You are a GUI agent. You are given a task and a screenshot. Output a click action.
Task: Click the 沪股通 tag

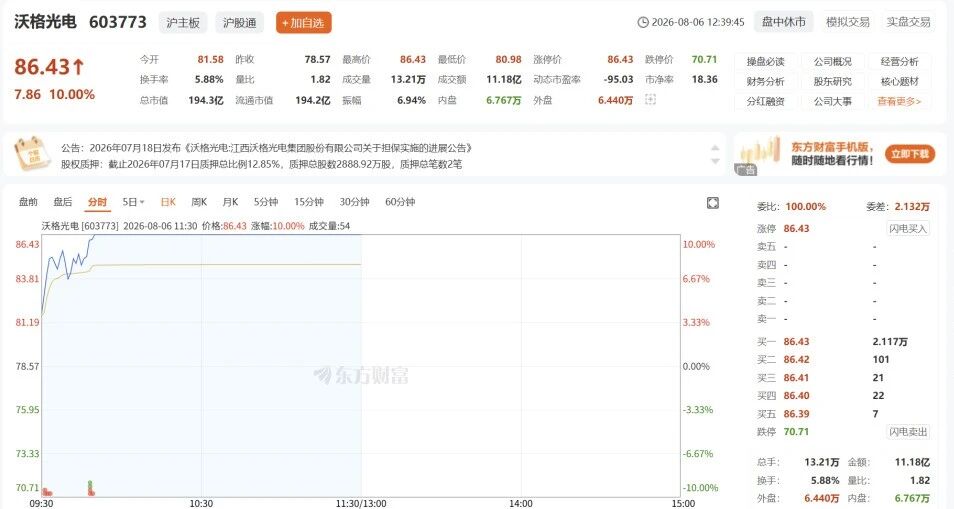click(239, 23)
